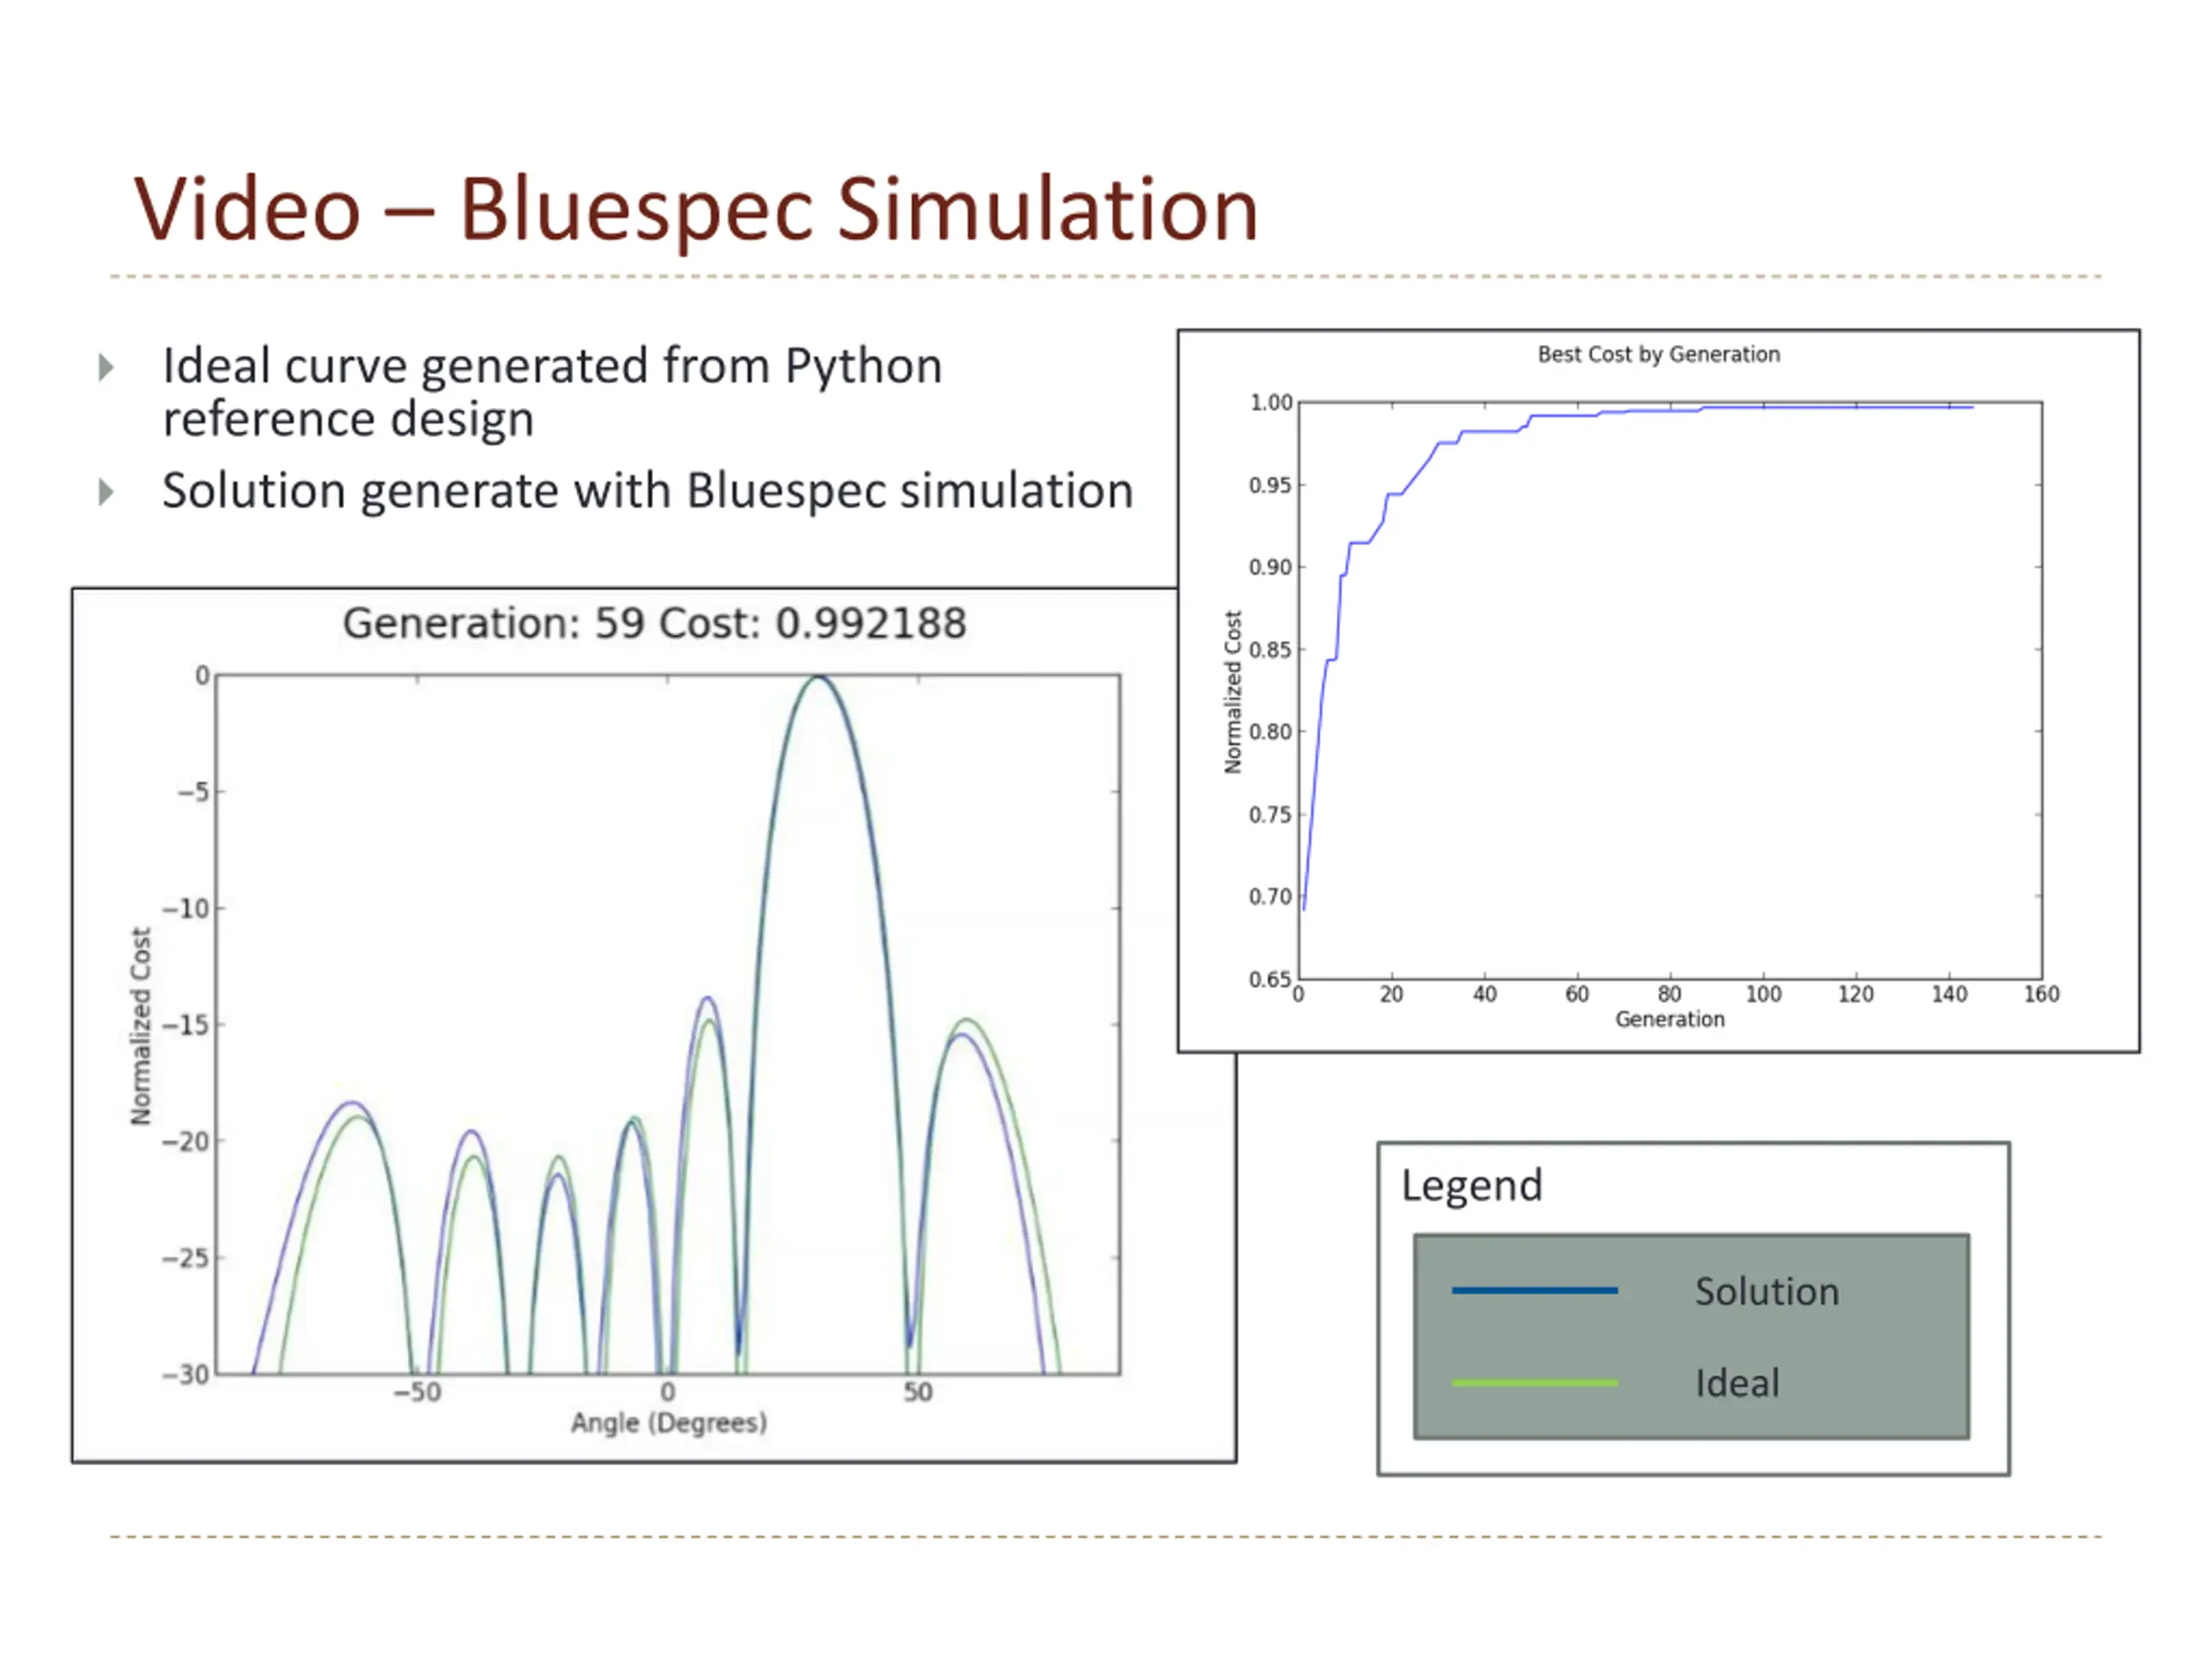This screenshot has height=1659, width=2212.
Task: Click the 'Solution generate with Bluespec simulation' line
Action: coord(647,491)
